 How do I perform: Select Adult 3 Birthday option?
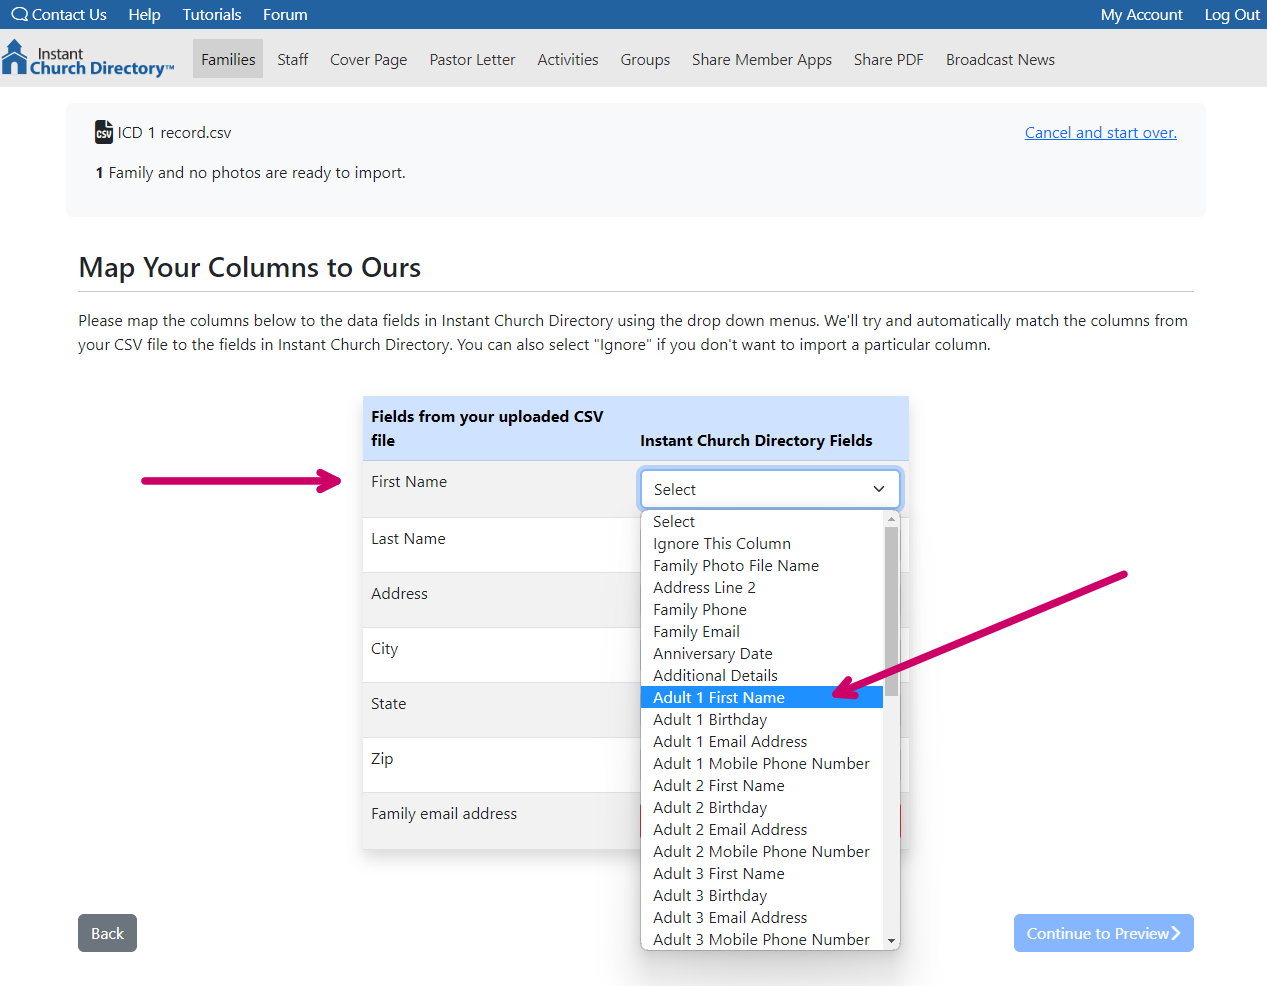click(762, 895)
